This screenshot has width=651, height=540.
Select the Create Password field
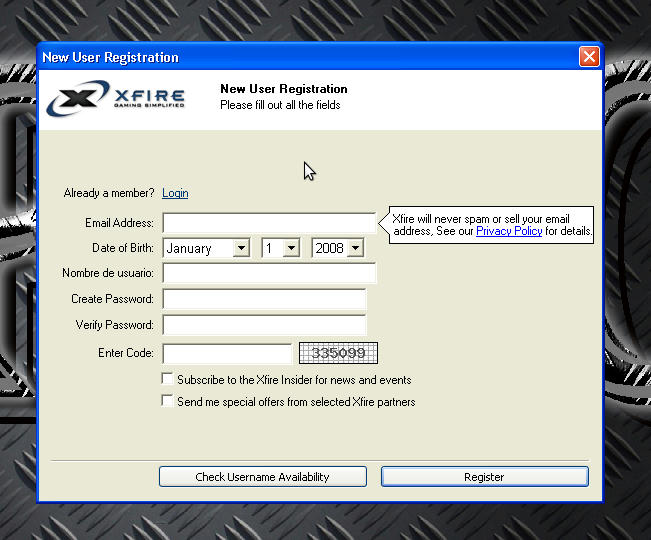264,299
